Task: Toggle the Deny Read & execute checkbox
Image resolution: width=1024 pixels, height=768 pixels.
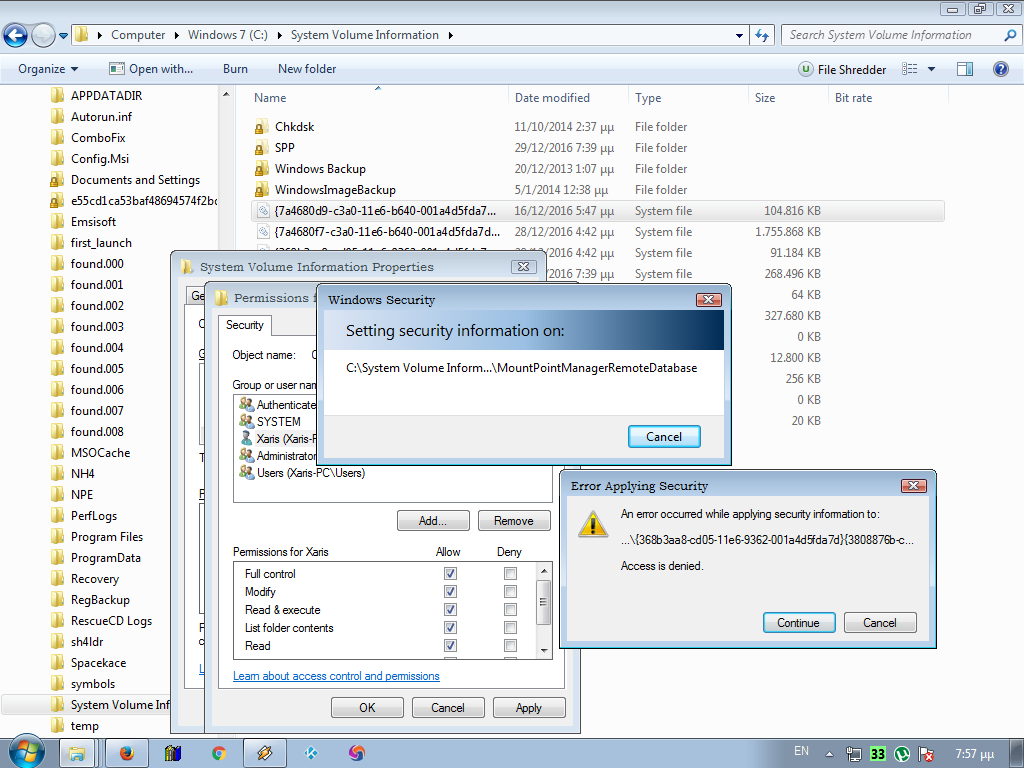Action: tap(510, 609)
